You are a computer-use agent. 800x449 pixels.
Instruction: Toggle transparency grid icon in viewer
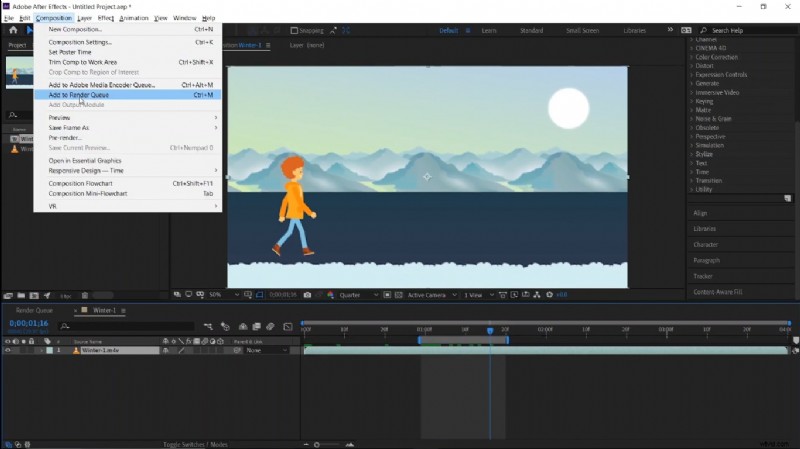[398, 295]
